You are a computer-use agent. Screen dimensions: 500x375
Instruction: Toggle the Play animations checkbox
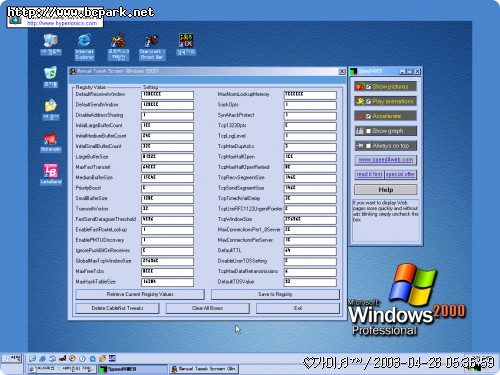click(x=368, y=102)
